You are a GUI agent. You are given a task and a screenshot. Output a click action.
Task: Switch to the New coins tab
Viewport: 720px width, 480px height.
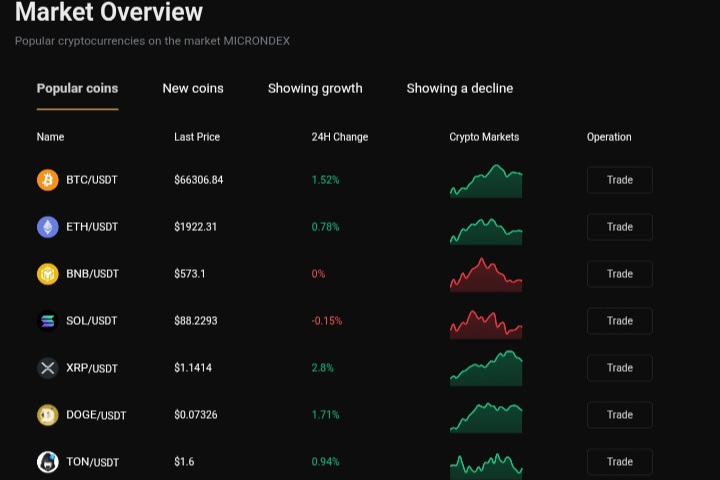pos(193,88)
